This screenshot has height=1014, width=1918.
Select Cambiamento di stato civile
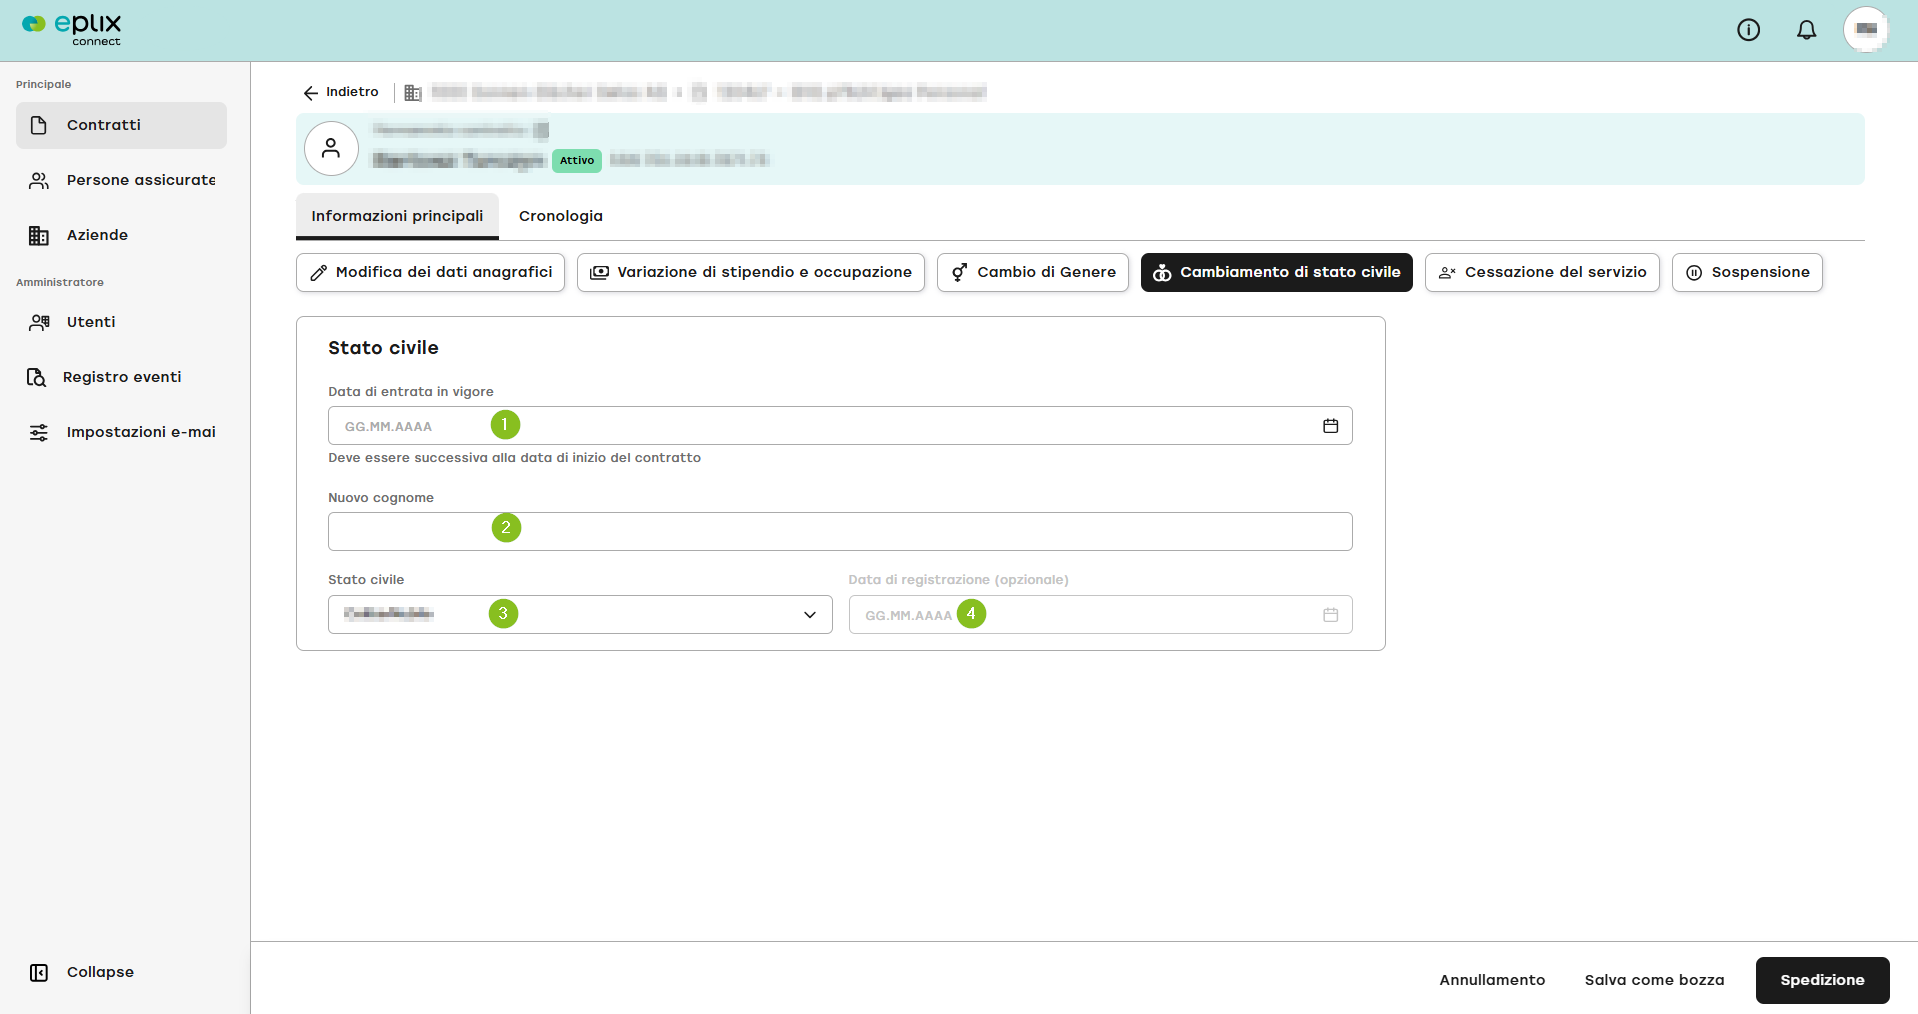pyautogui.click(x=1277, y=272)
